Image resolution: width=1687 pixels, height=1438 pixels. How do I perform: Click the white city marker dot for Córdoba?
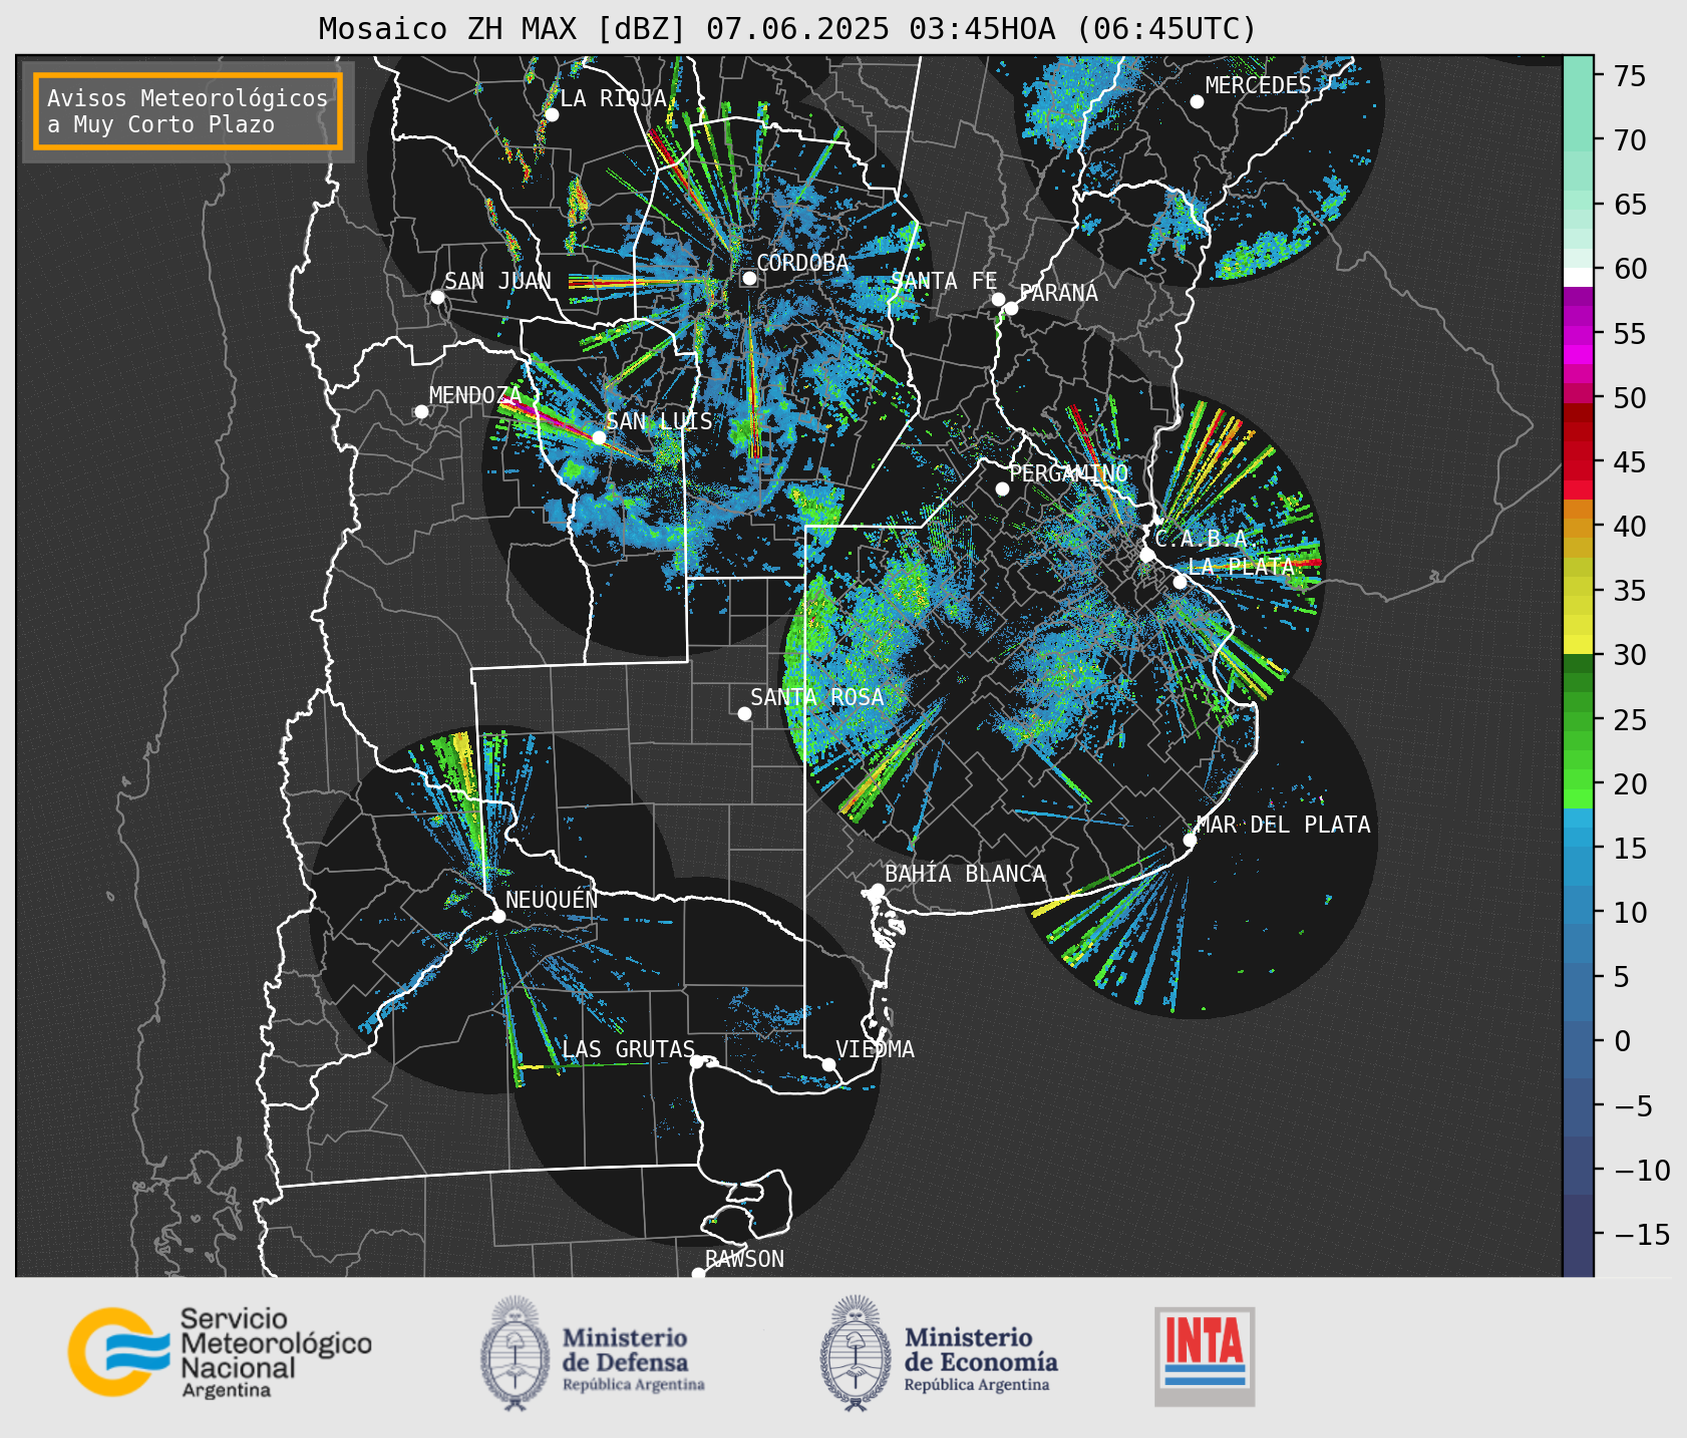749,278
